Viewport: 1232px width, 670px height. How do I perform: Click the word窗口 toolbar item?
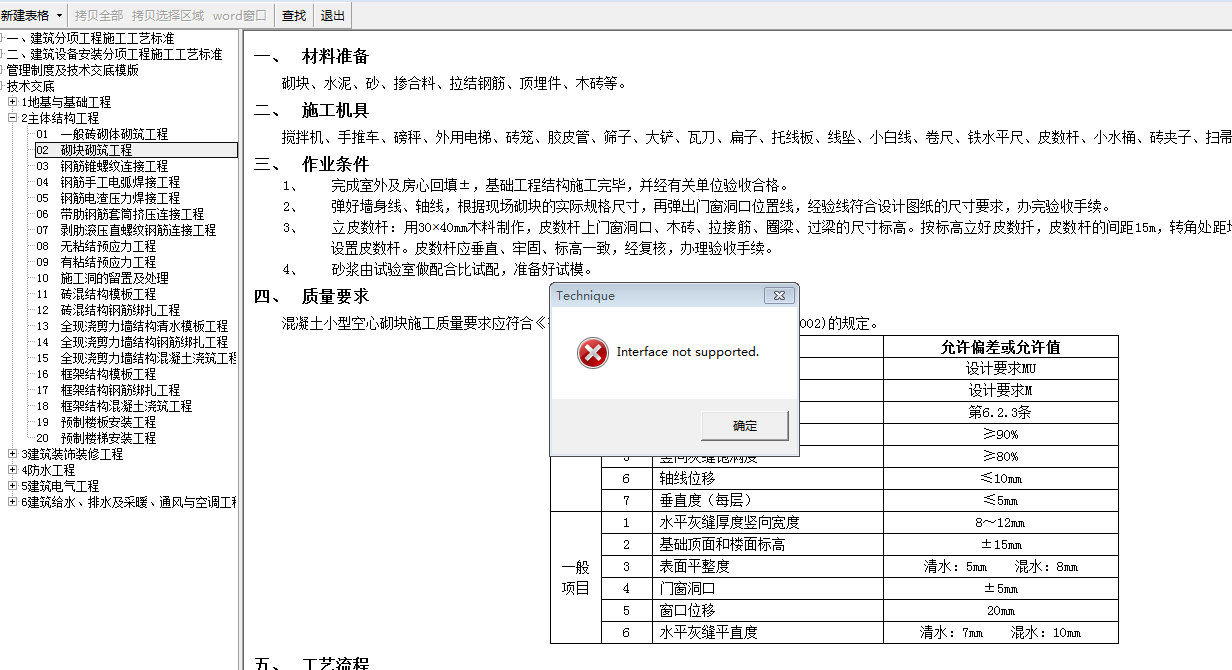tap(240, 16)
